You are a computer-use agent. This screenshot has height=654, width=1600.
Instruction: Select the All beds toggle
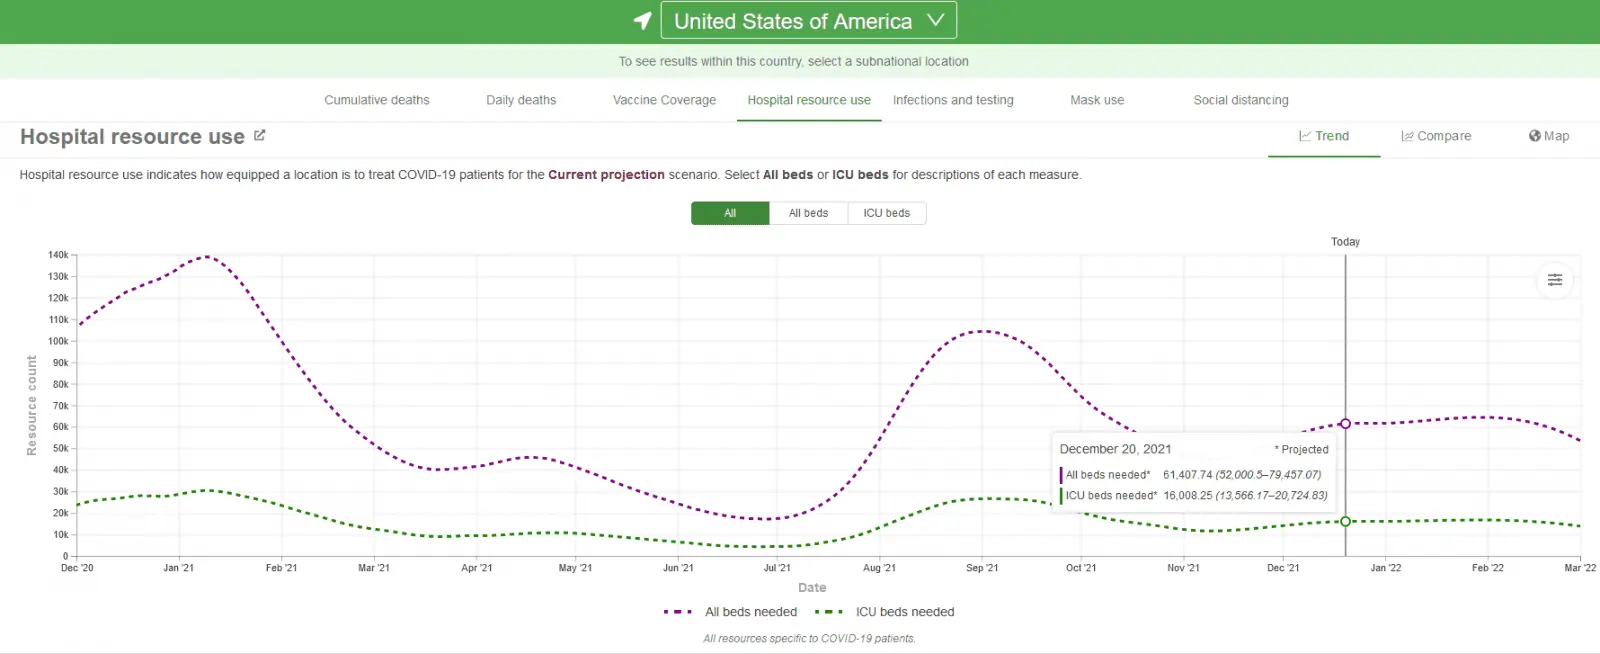point(808,213)
